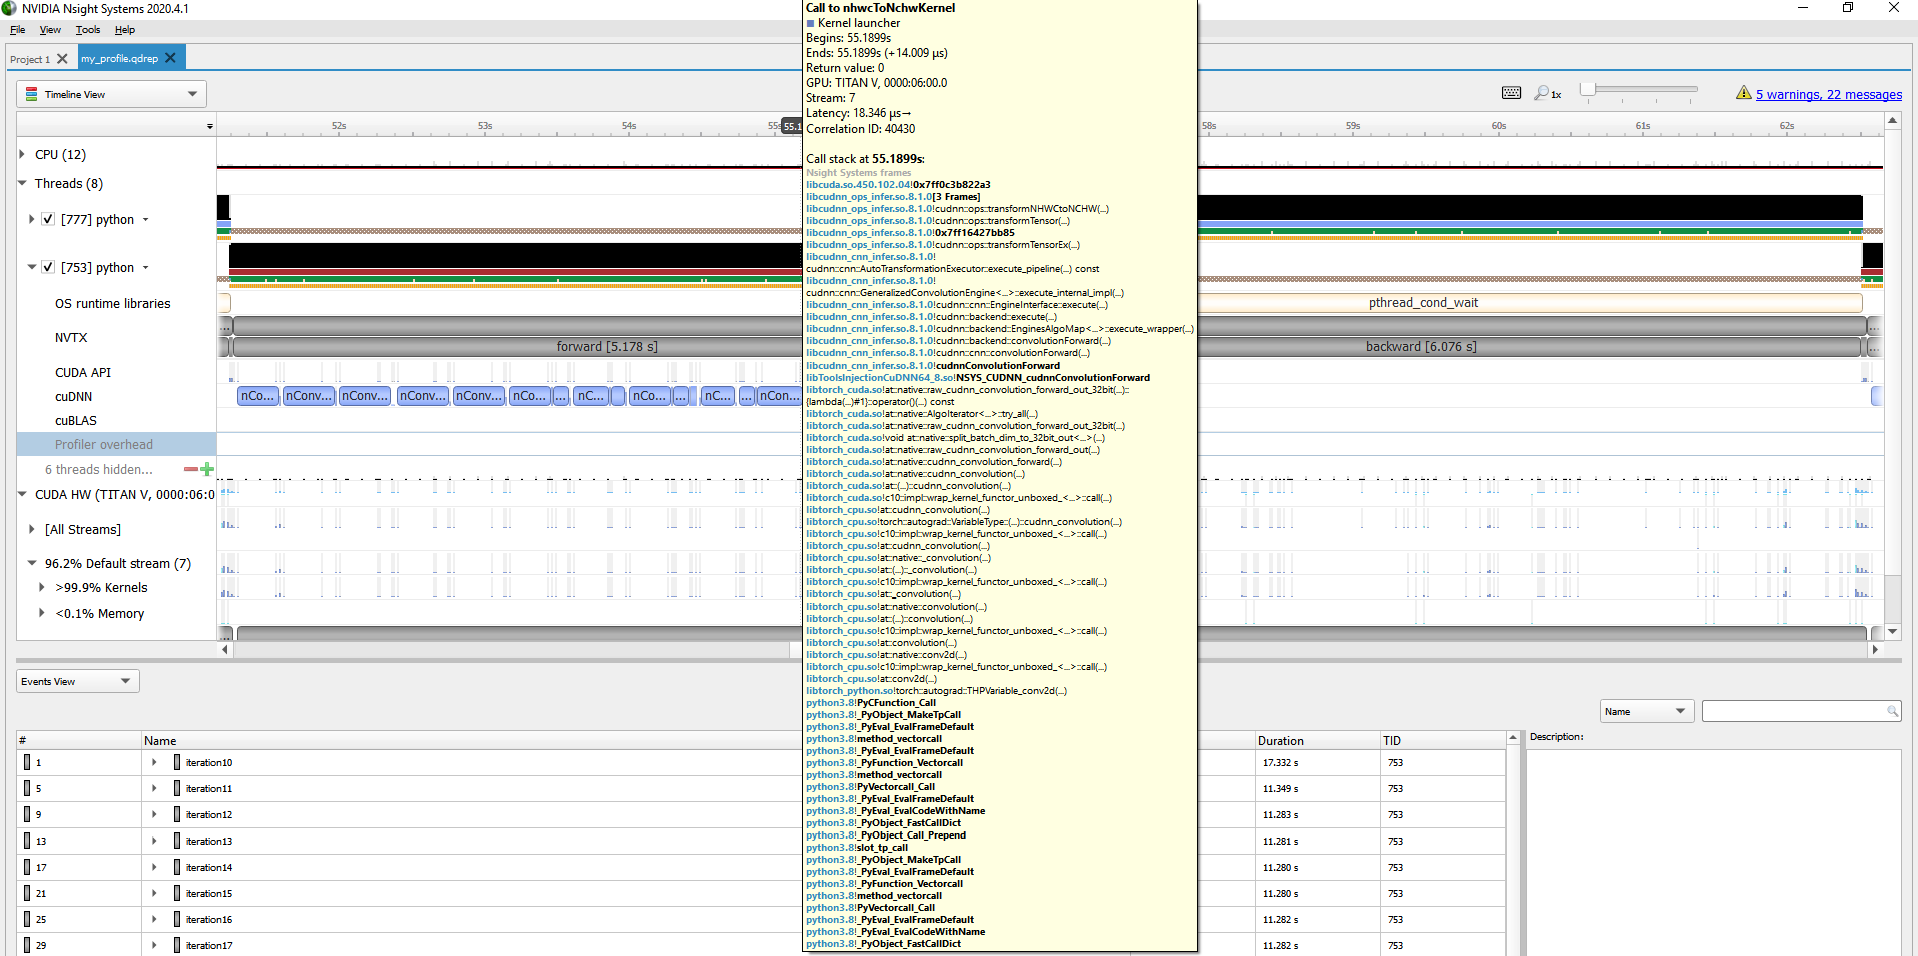Image resolution: width=1918 pixels, height=956 pixels.
Task: Close the my_profile.qdrep tab
Action: [x=170, y=58]
